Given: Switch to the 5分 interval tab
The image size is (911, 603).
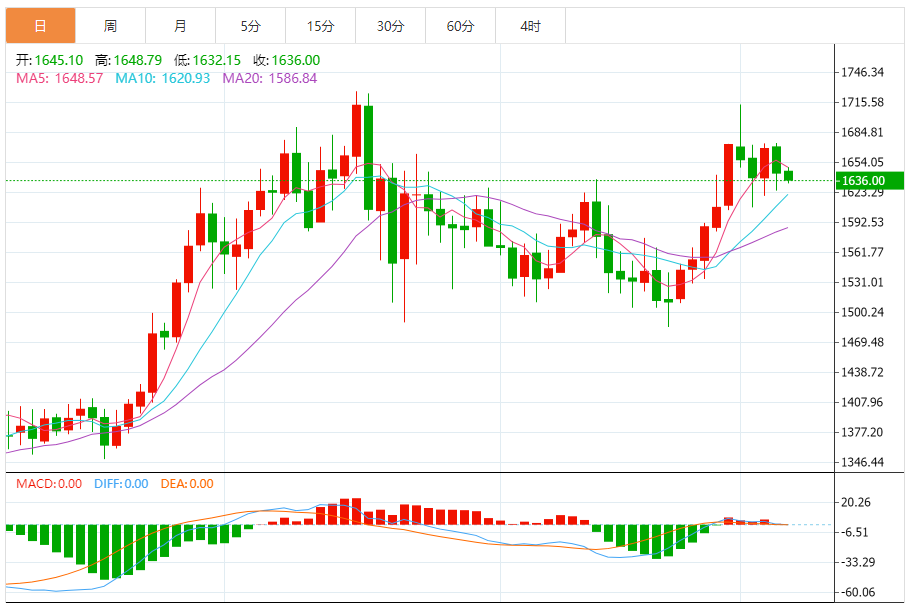Looking at the screenshot, I should 250,26.
